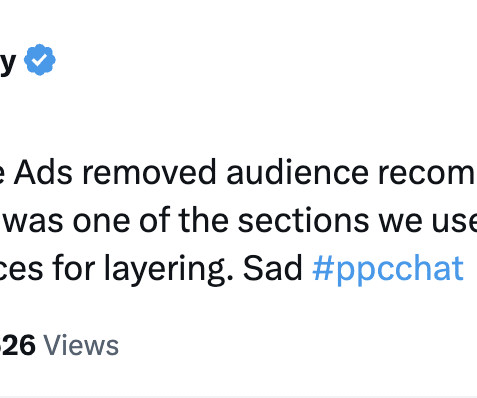
Task: Click the word "audience" in the tweet
Action: (297, 172)
